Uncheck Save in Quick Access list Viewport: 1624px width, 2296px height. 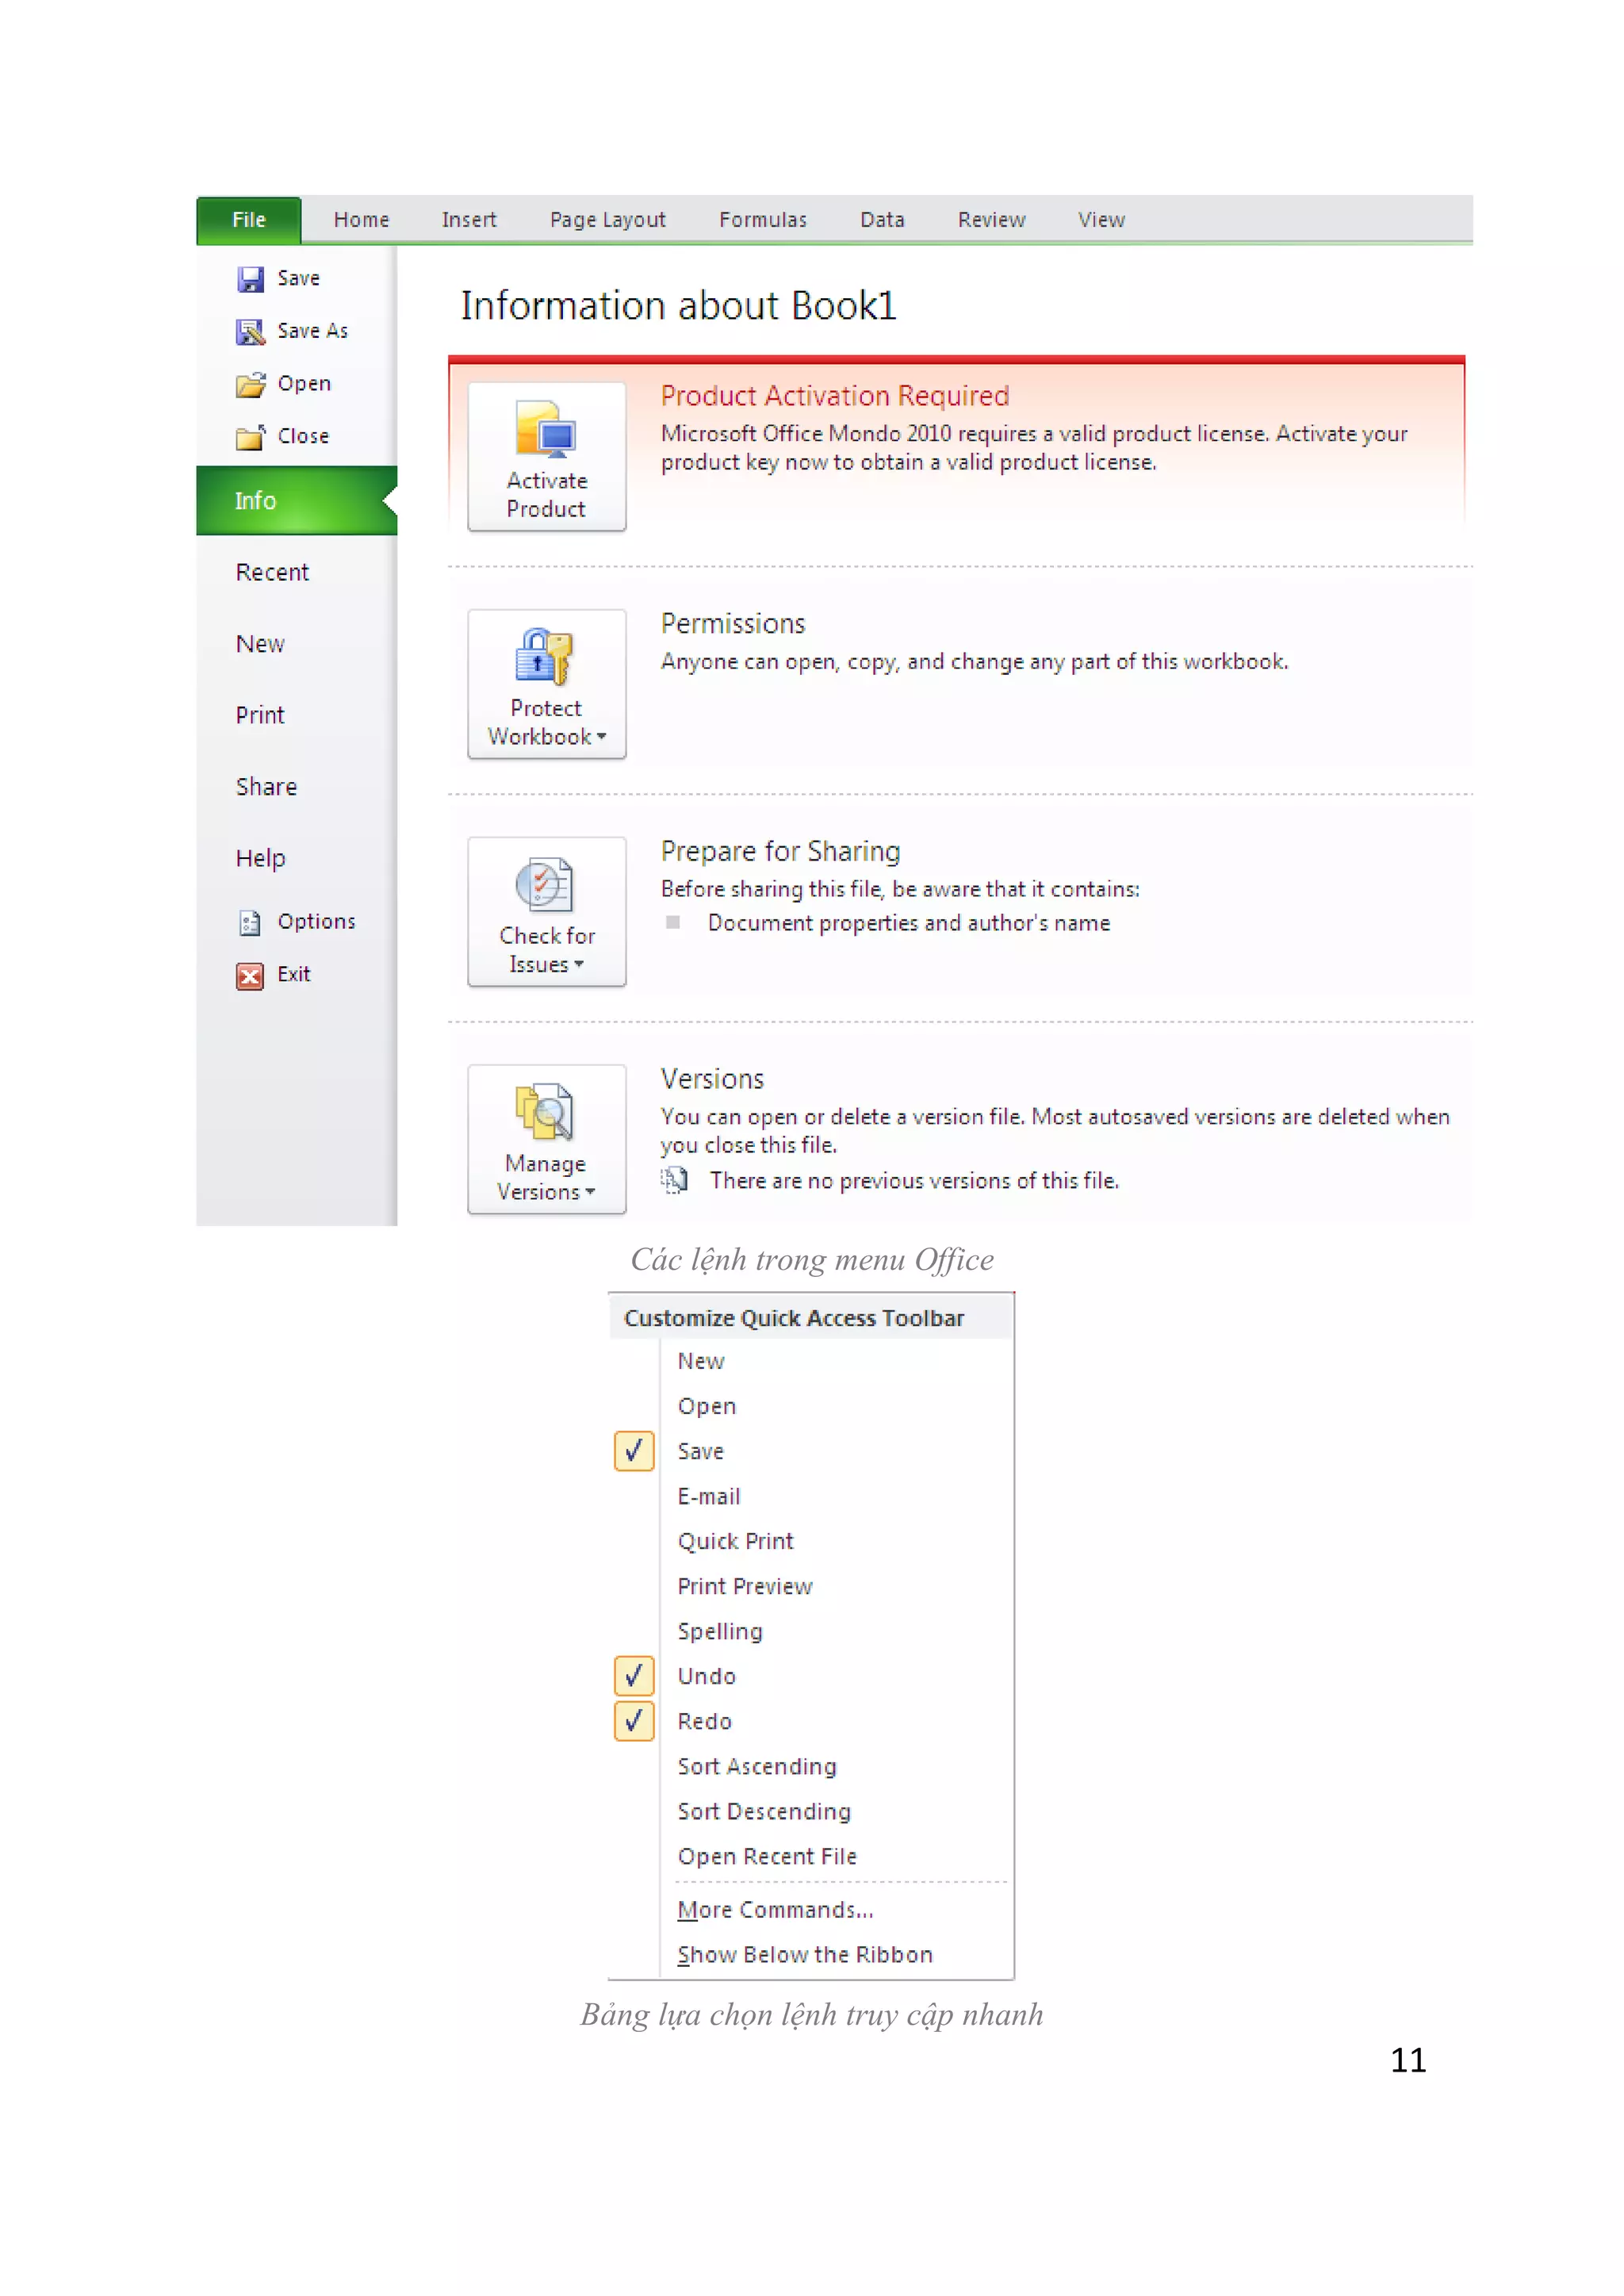pos(634,1451)
